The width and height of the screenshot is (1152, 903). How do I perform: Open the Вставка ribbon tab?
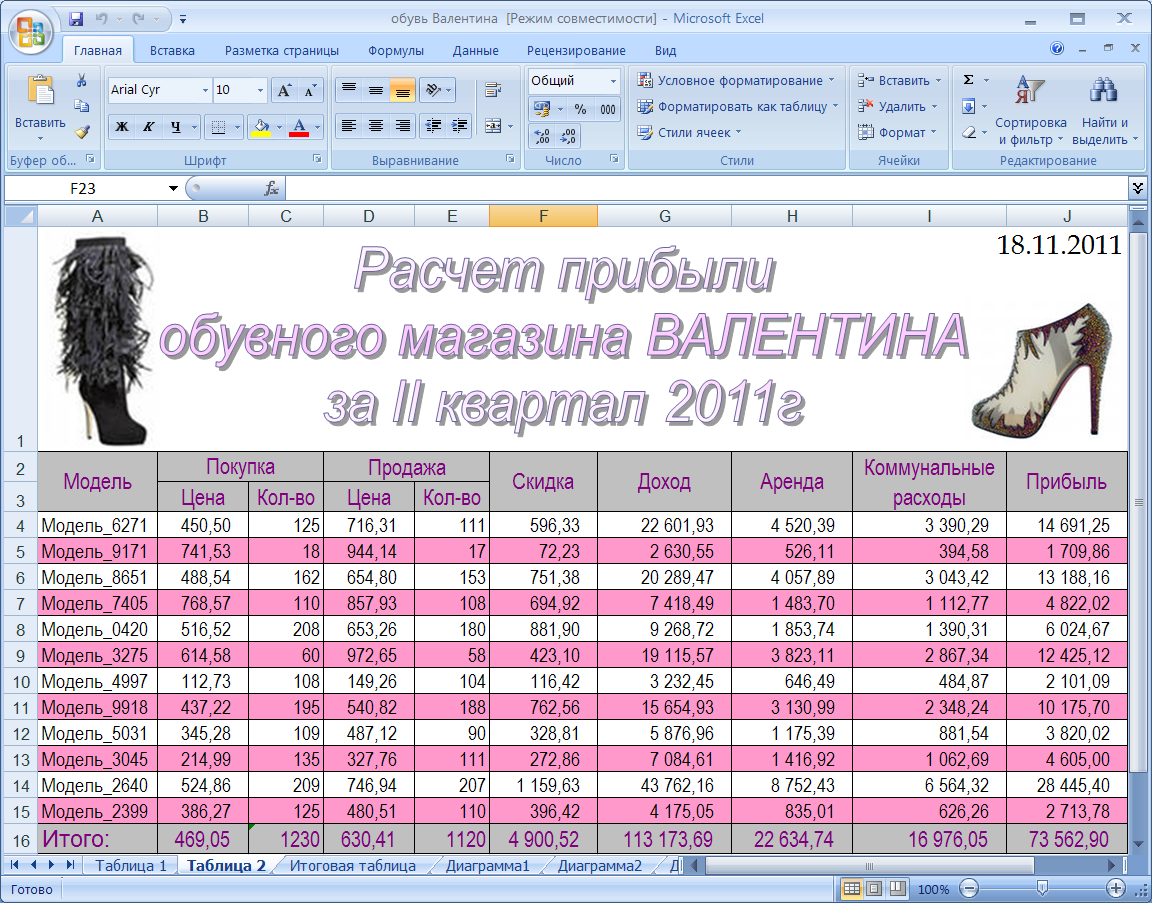tap(172, 51)
